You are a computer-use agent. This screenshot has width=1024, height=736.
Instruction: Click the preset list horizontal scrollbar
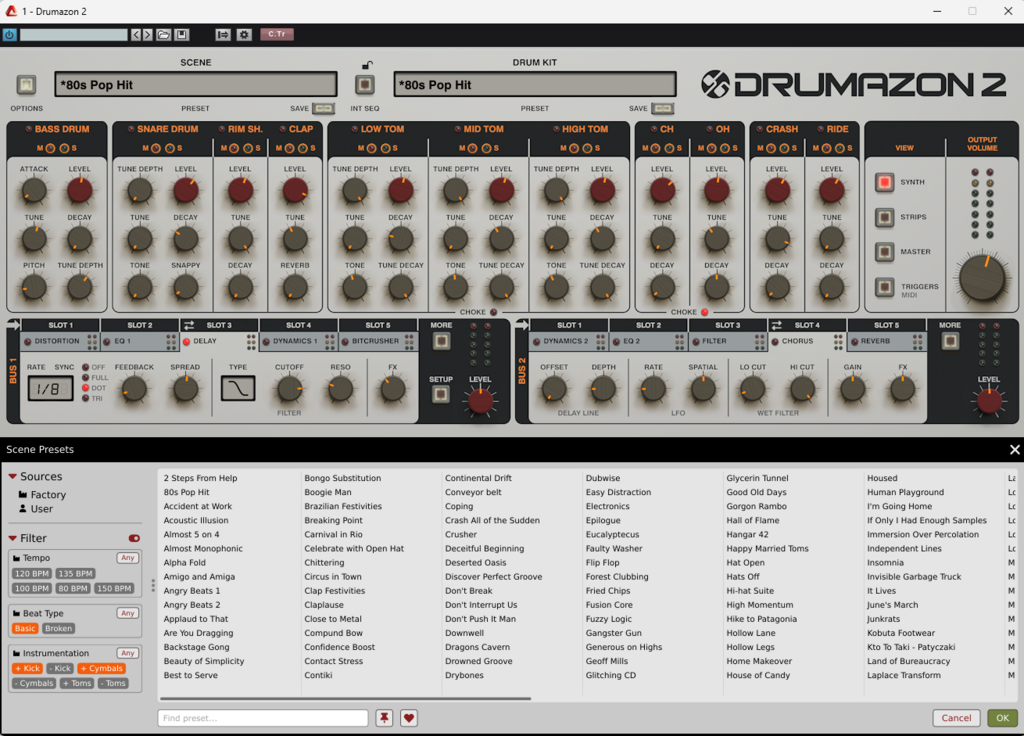pyautogui.click(x=345, y=699)
